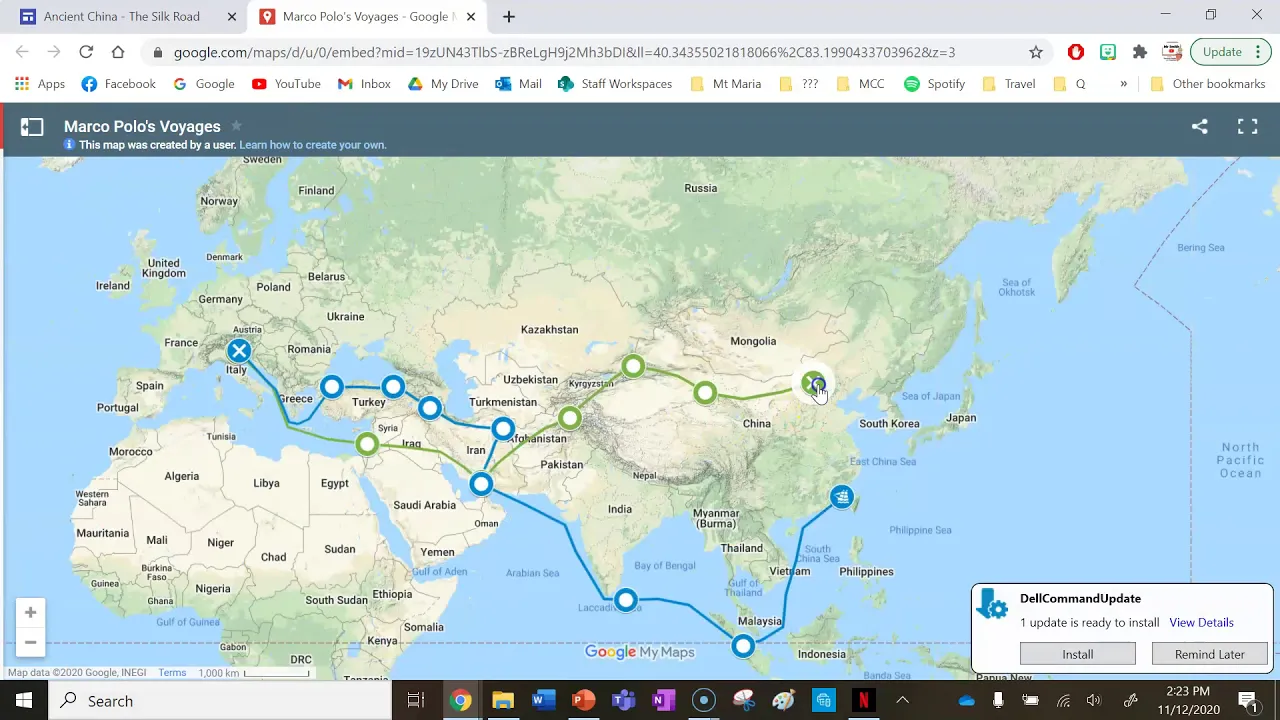Star the Marco Polo's Voyages map
Viewport: 1280px width, 720px height.
coord(237,126)
